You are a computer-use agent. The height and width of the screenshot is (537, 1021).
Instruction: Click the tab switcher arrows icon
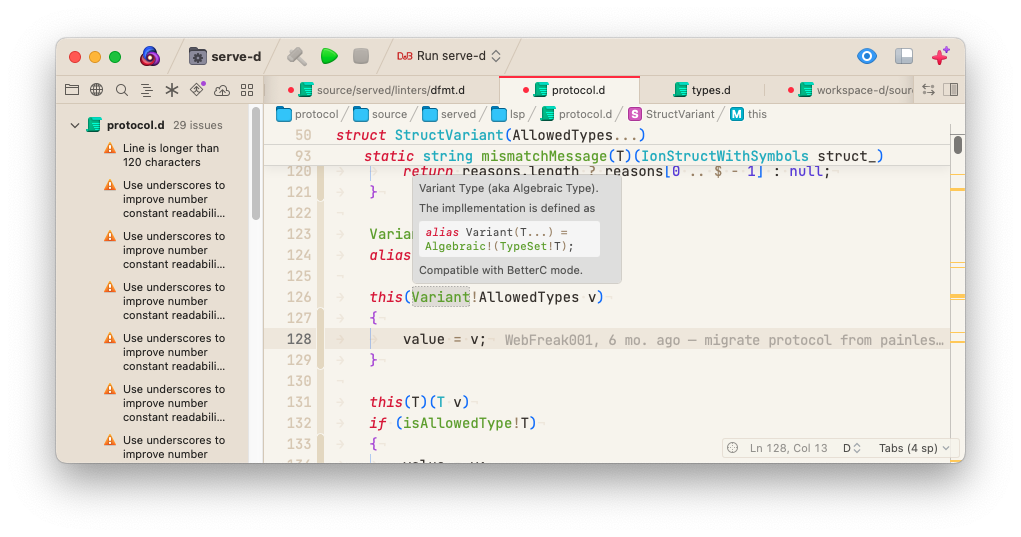click(x=929, y=90)
